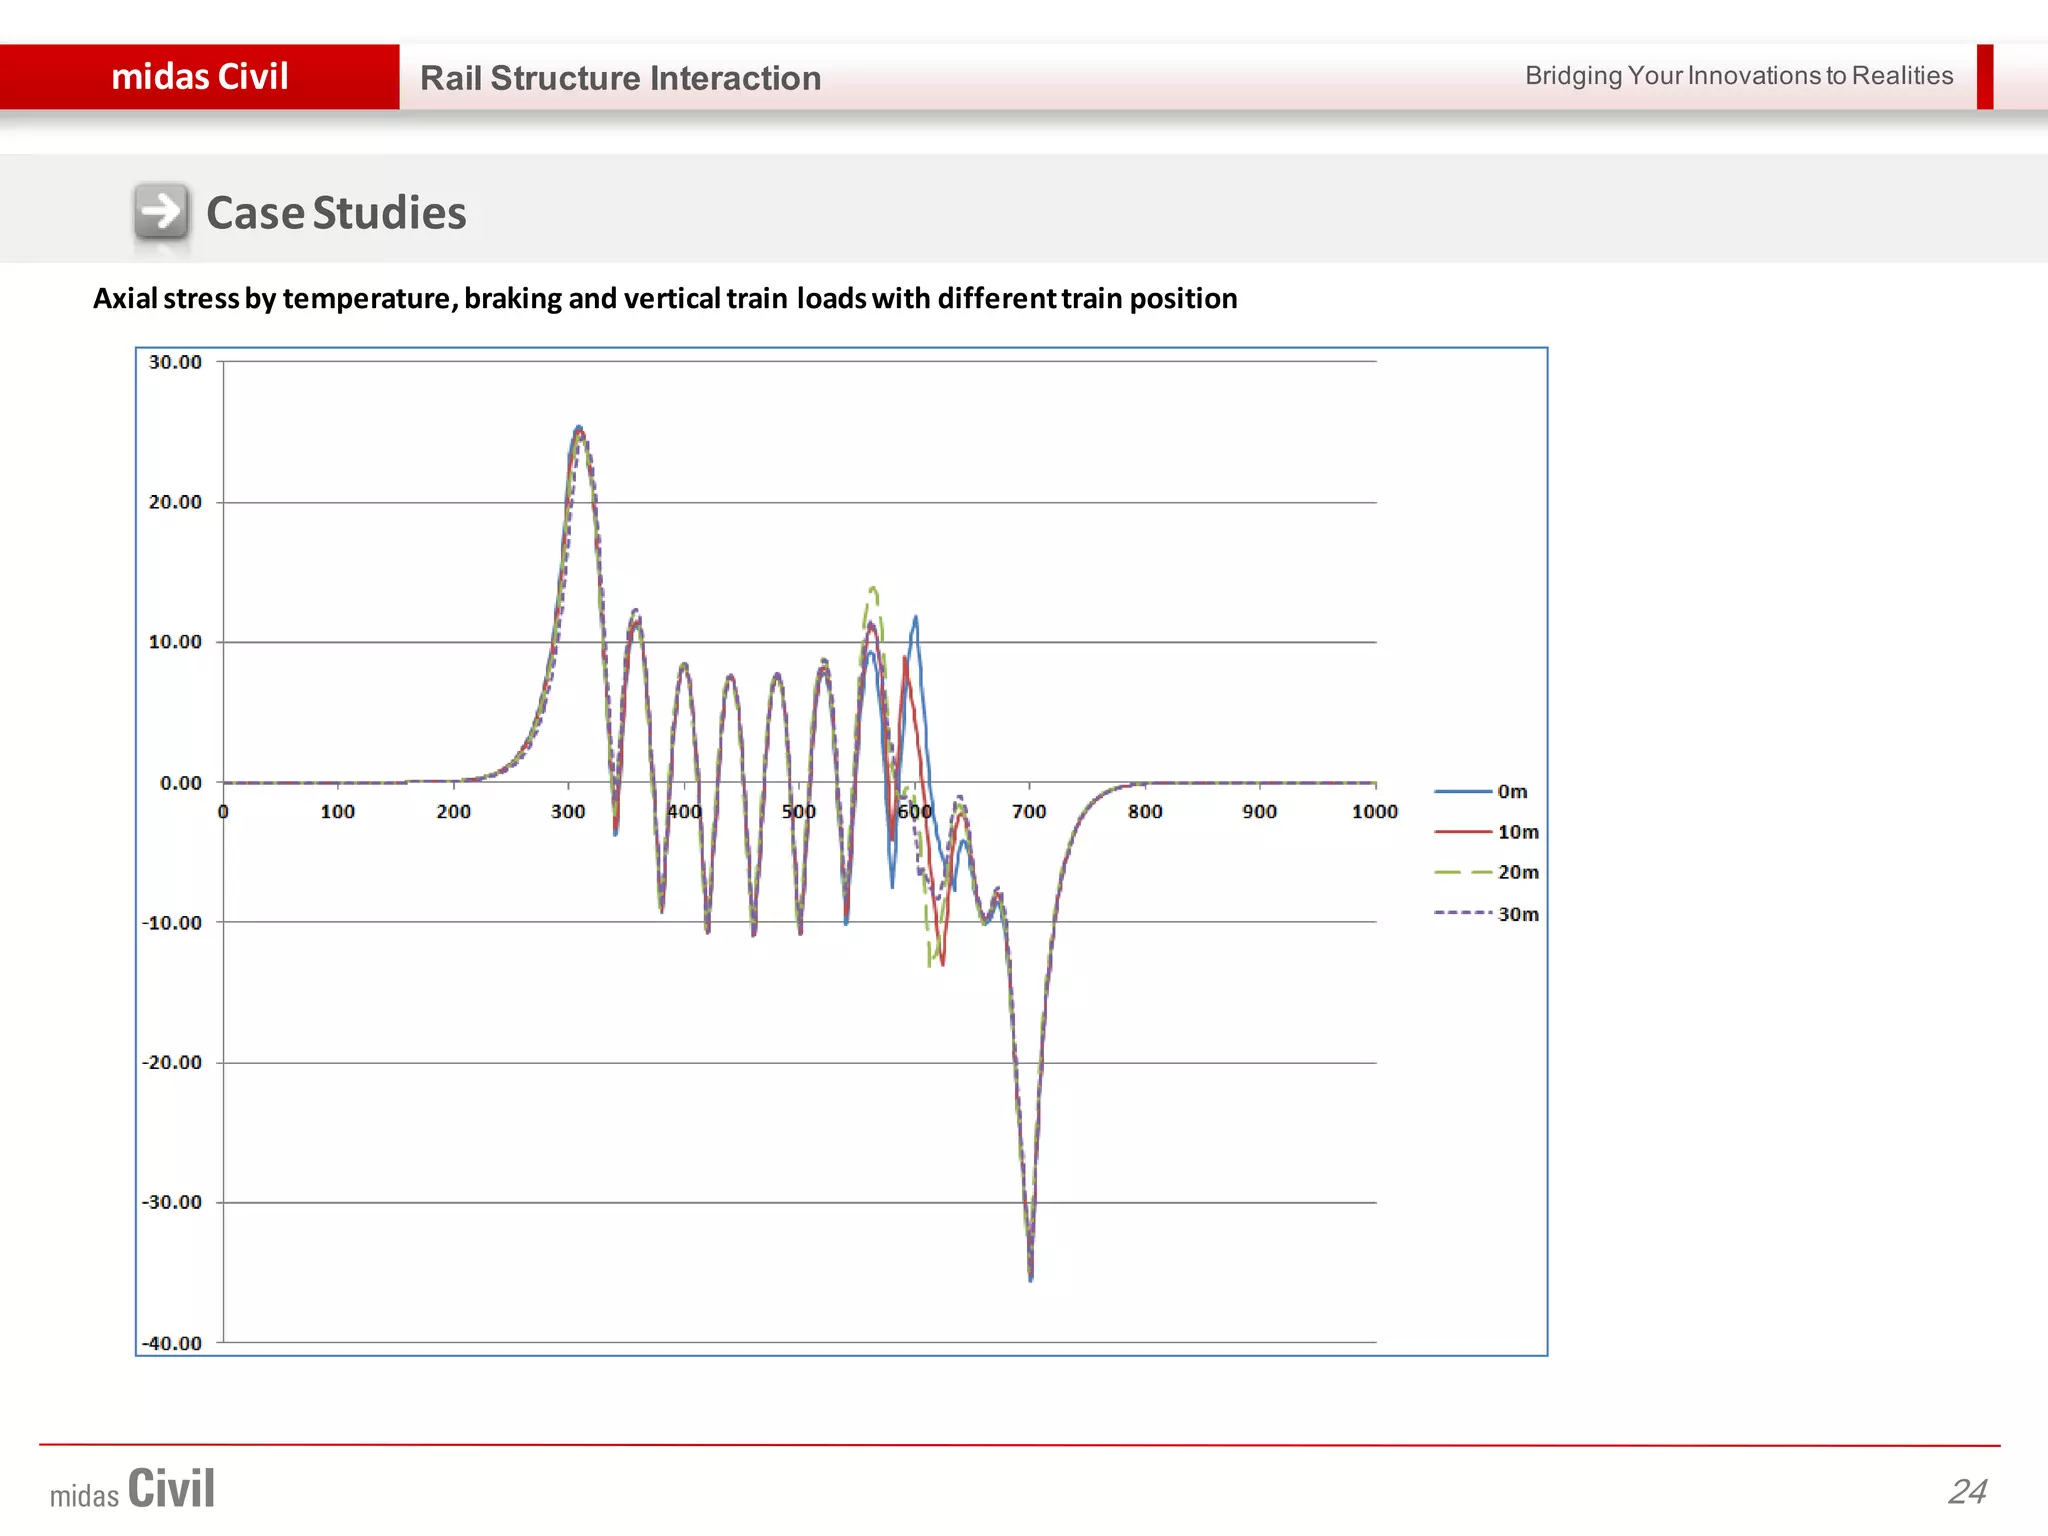Click the Rail Structure Interaction title
This screenshot has width=2048, height=1536.
point(620,78)
